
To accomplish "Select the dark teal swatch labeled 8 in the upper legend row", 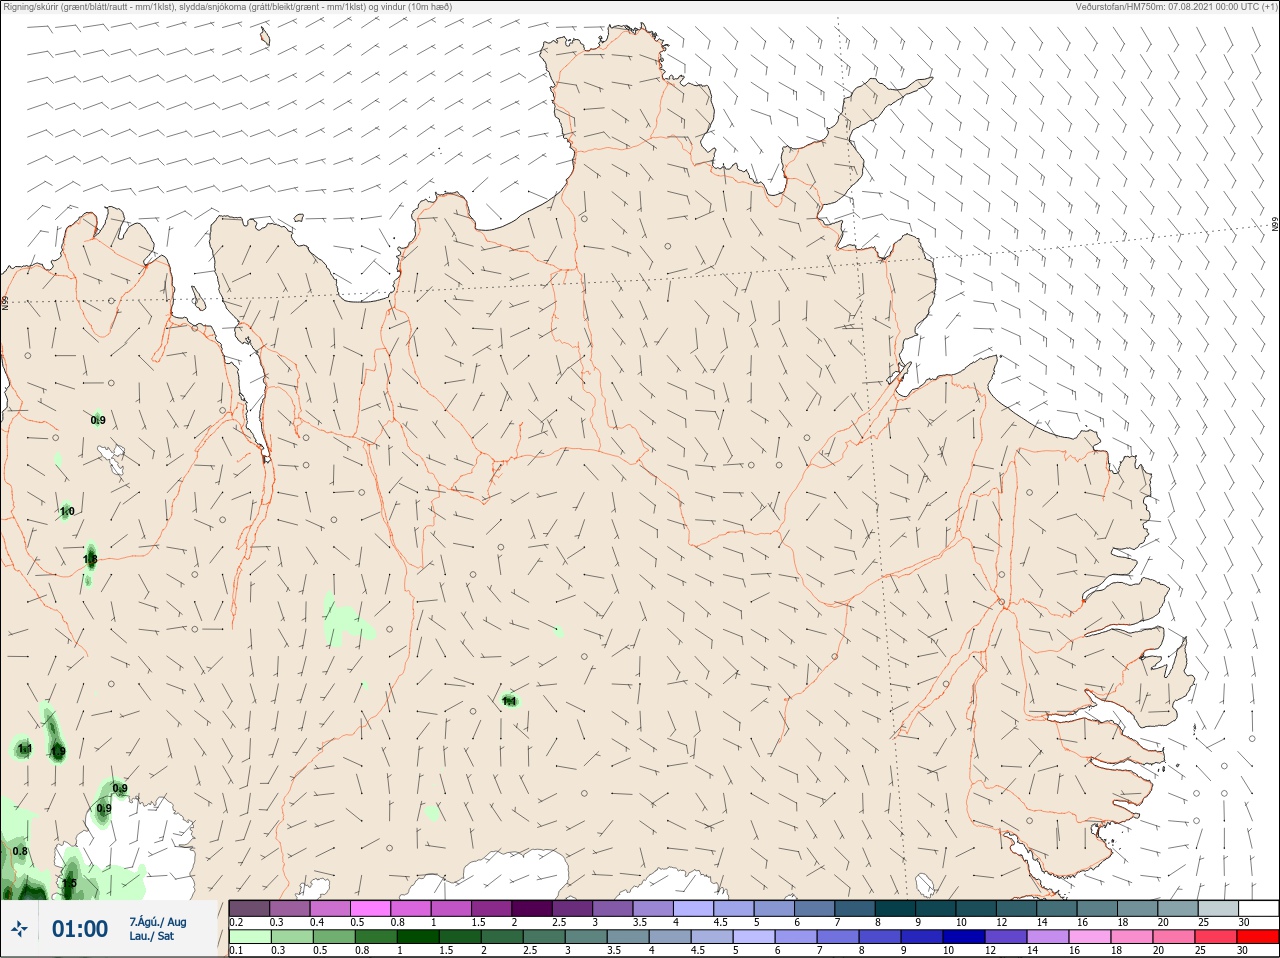I will click(895, 908).
